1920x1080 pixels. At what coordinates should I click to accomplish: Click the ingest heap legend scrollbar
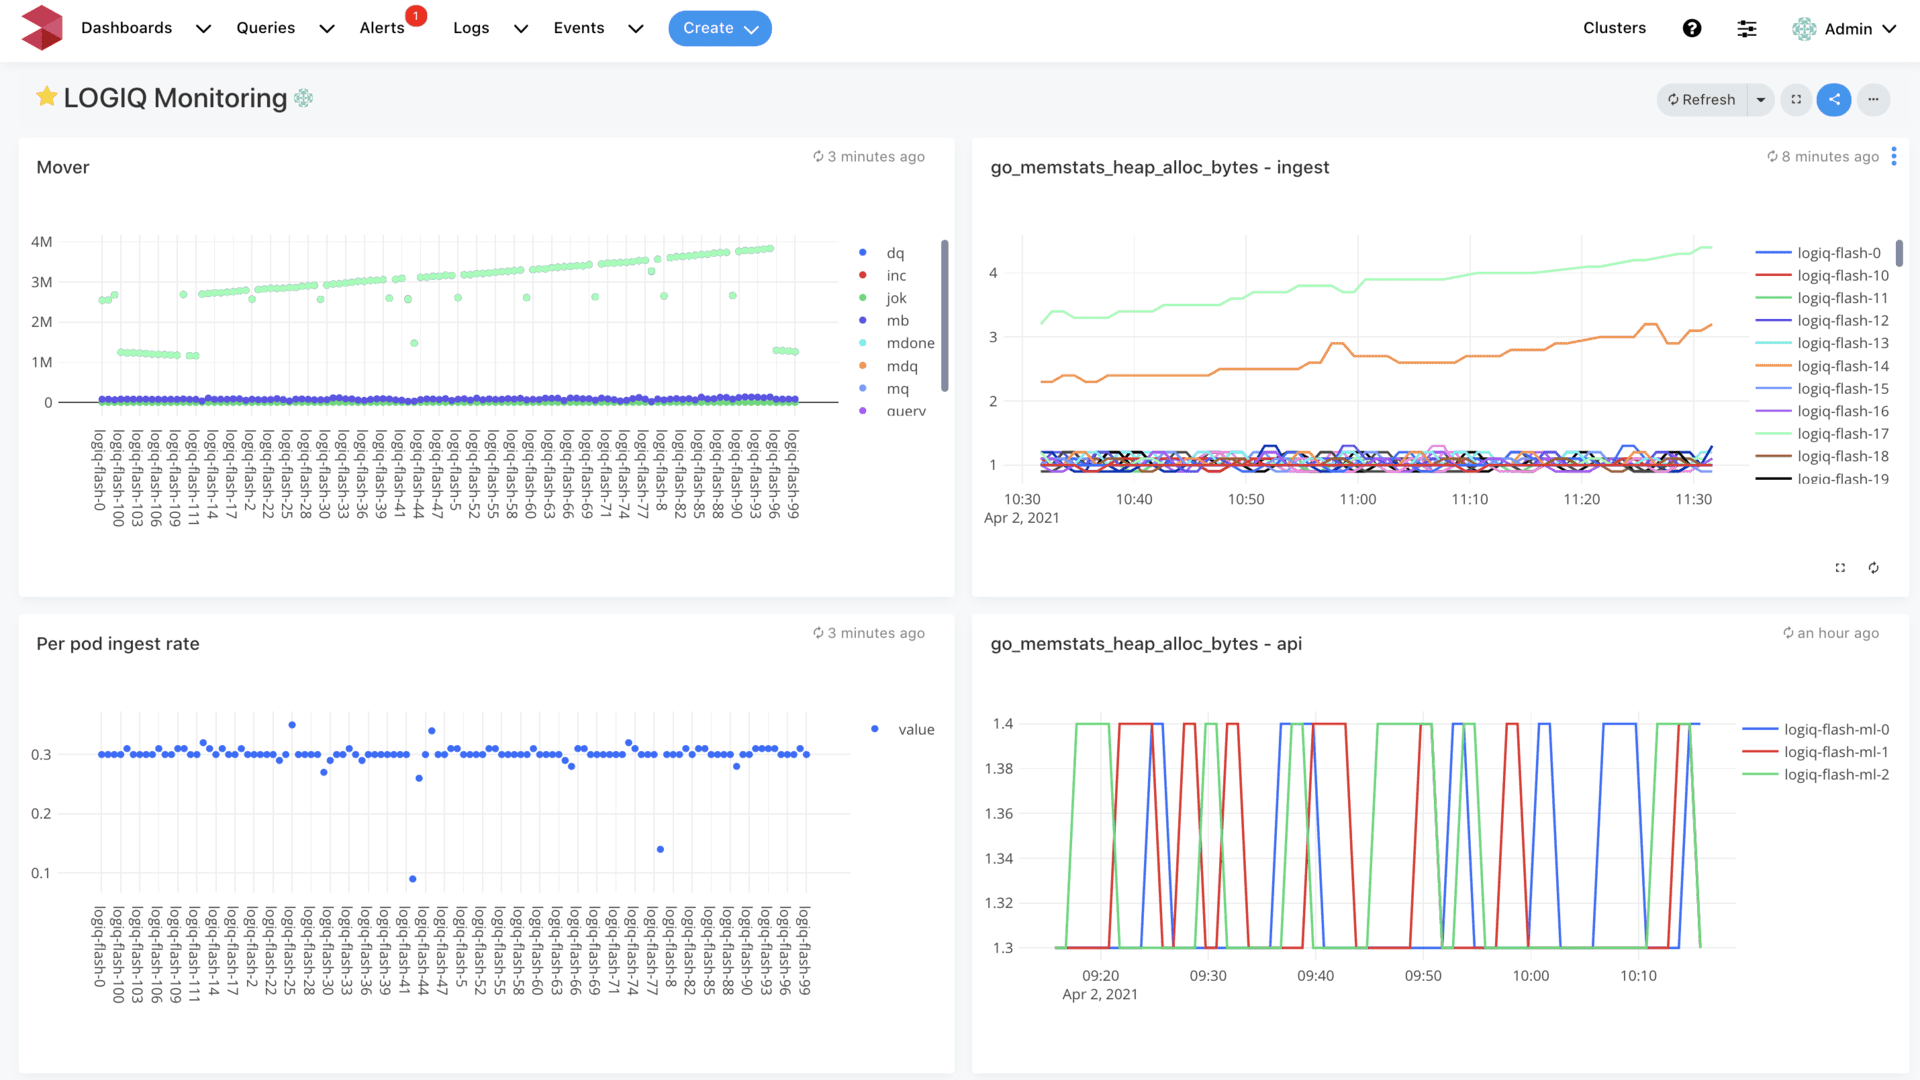1898,253
